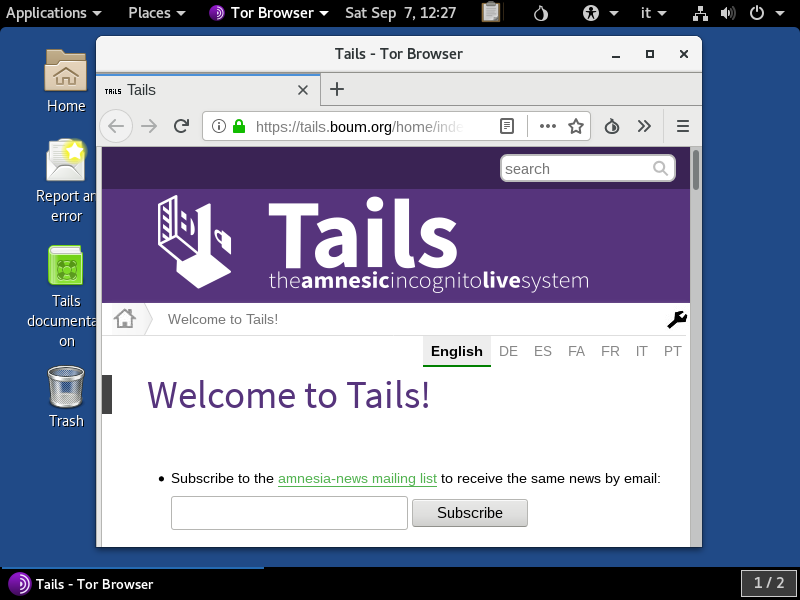Minimize the Tor Browser window

[x=616, y=54]
